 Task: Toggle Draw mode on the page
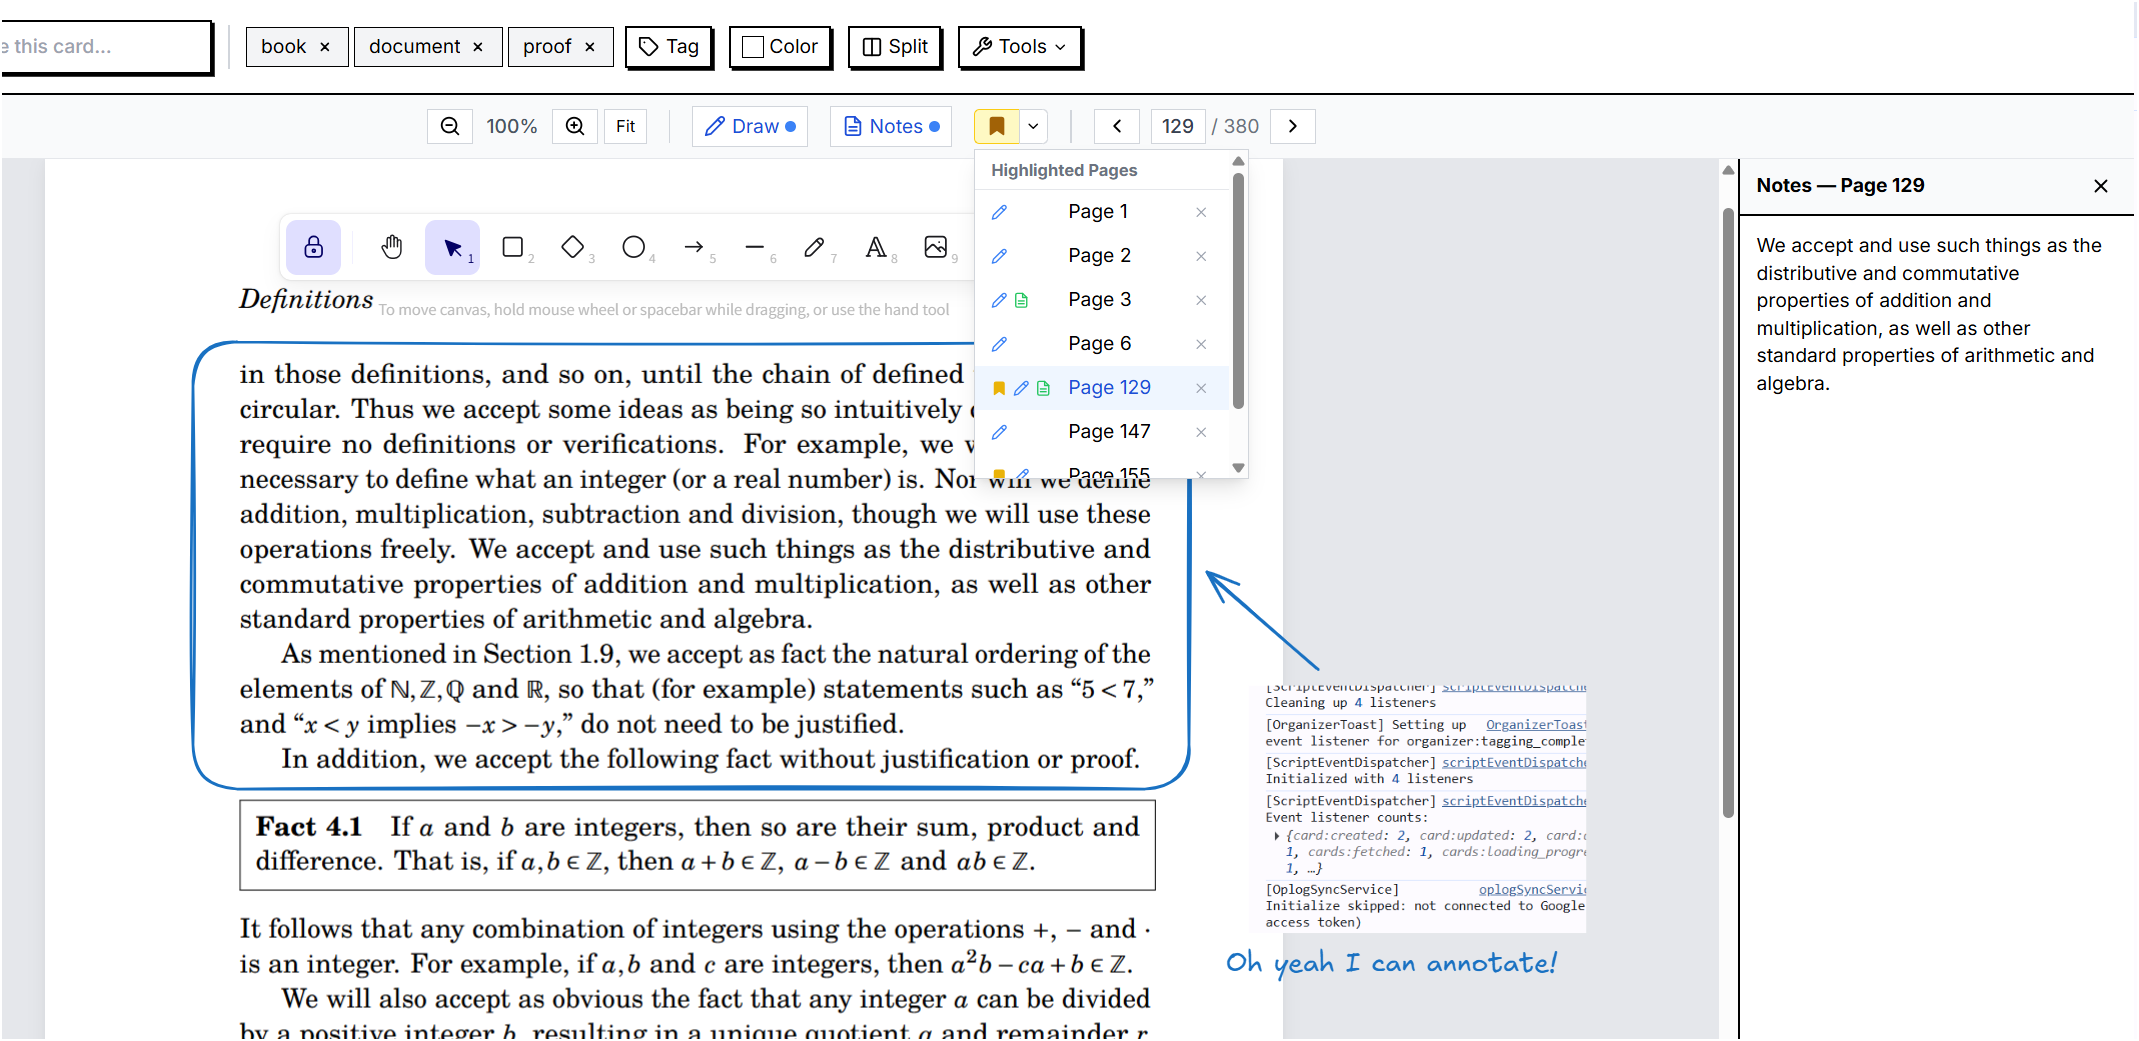(749, 126)
